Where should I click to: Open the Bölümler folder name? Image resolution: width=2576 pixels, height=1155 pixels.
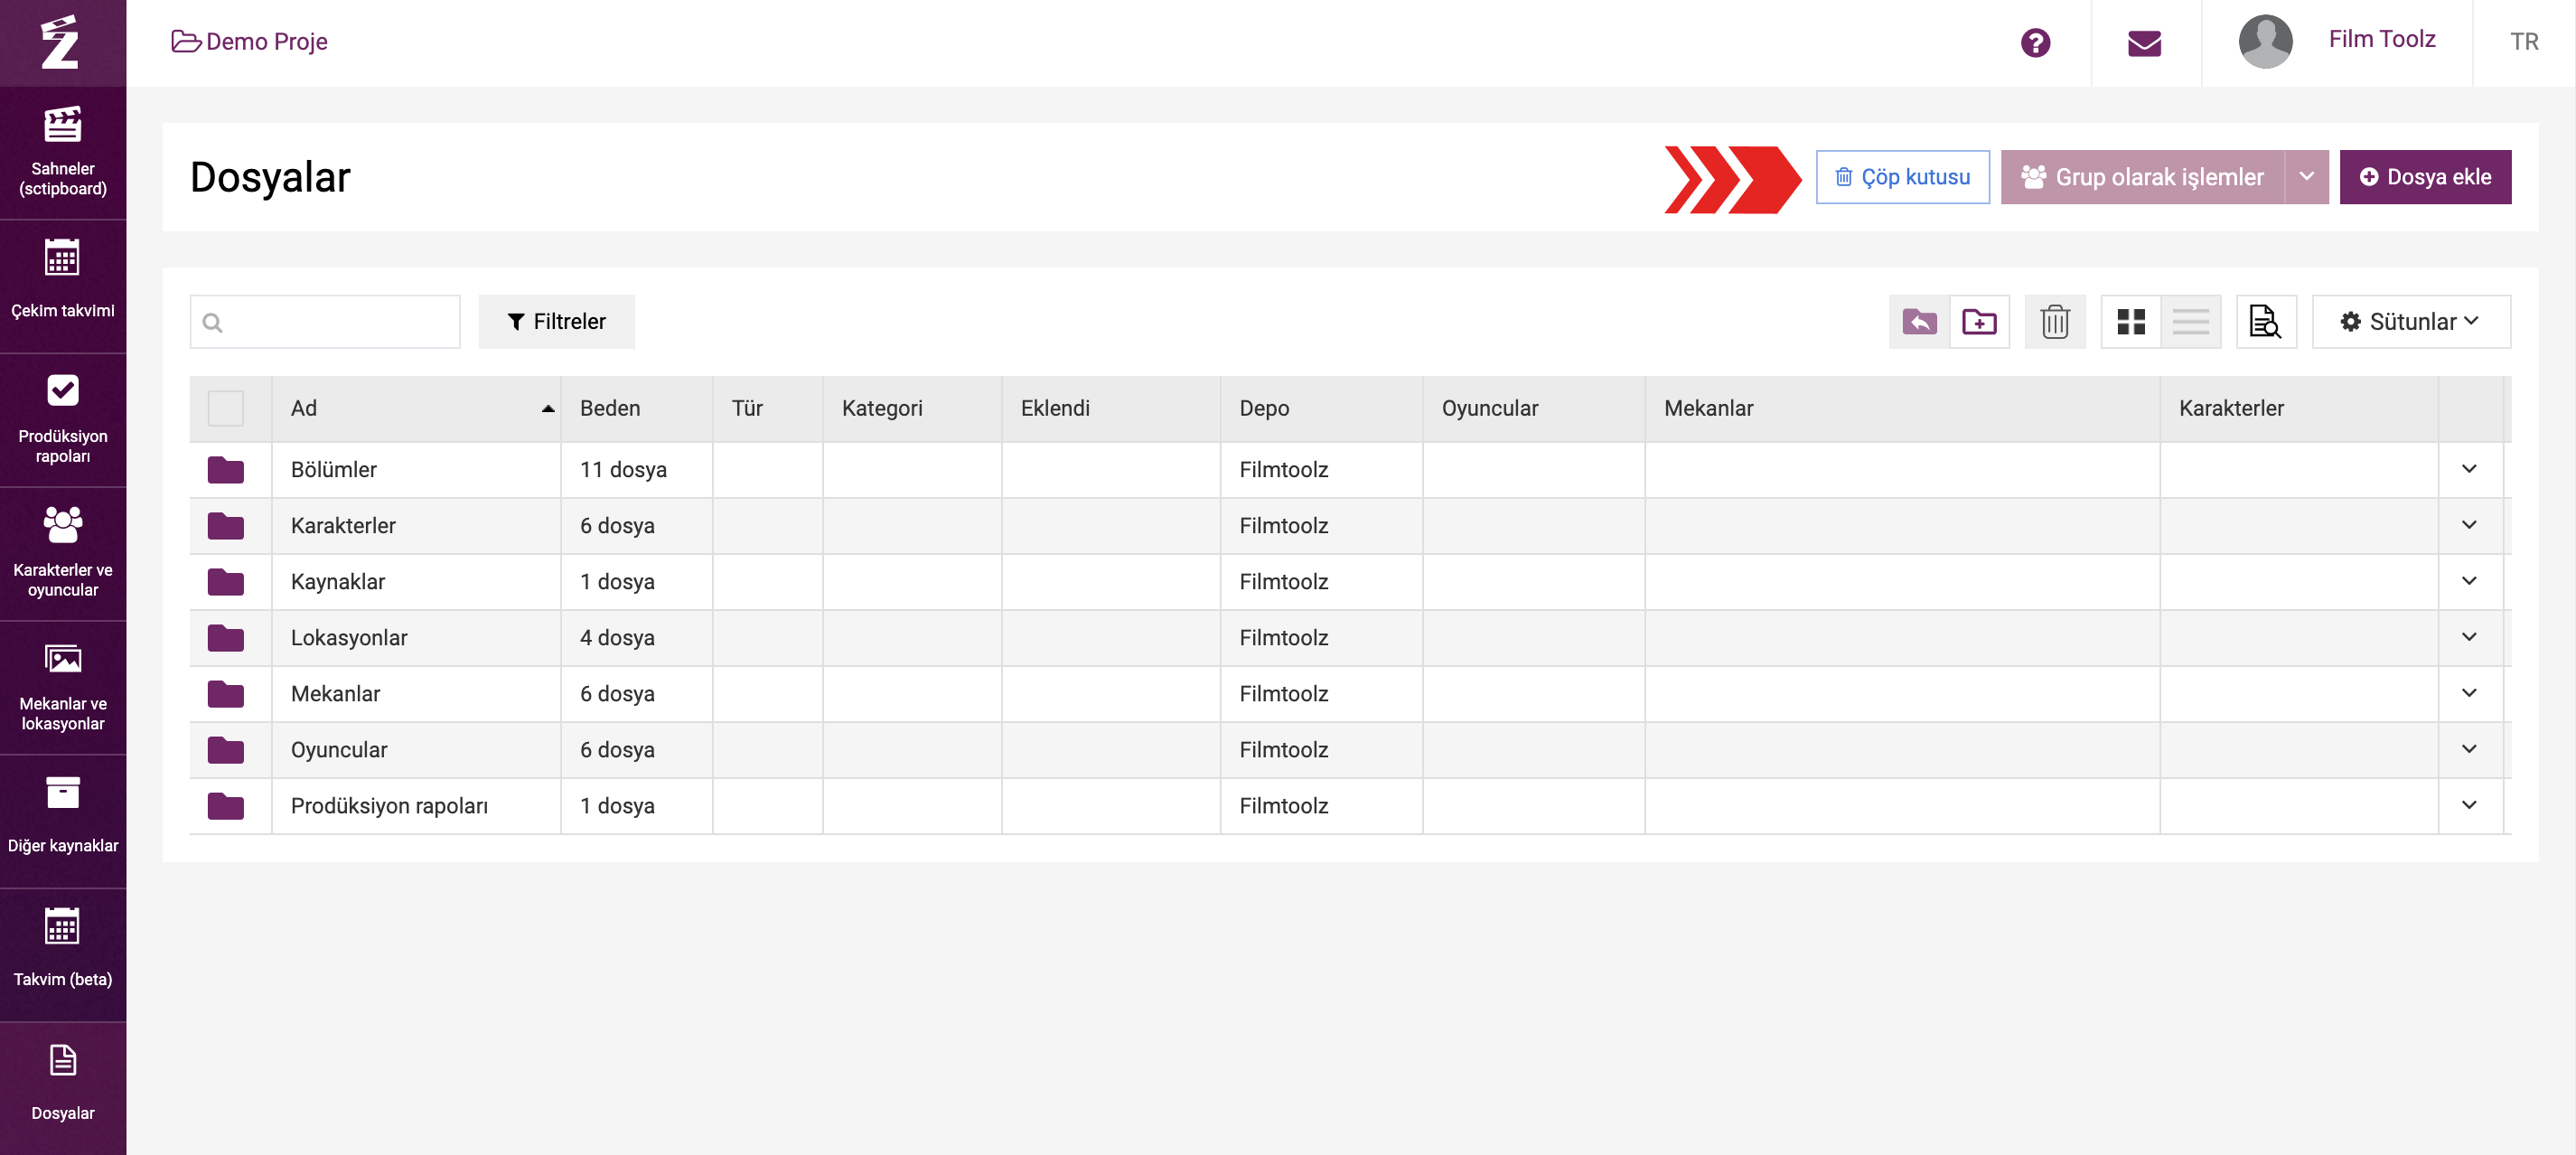click(x=333, y=470)
